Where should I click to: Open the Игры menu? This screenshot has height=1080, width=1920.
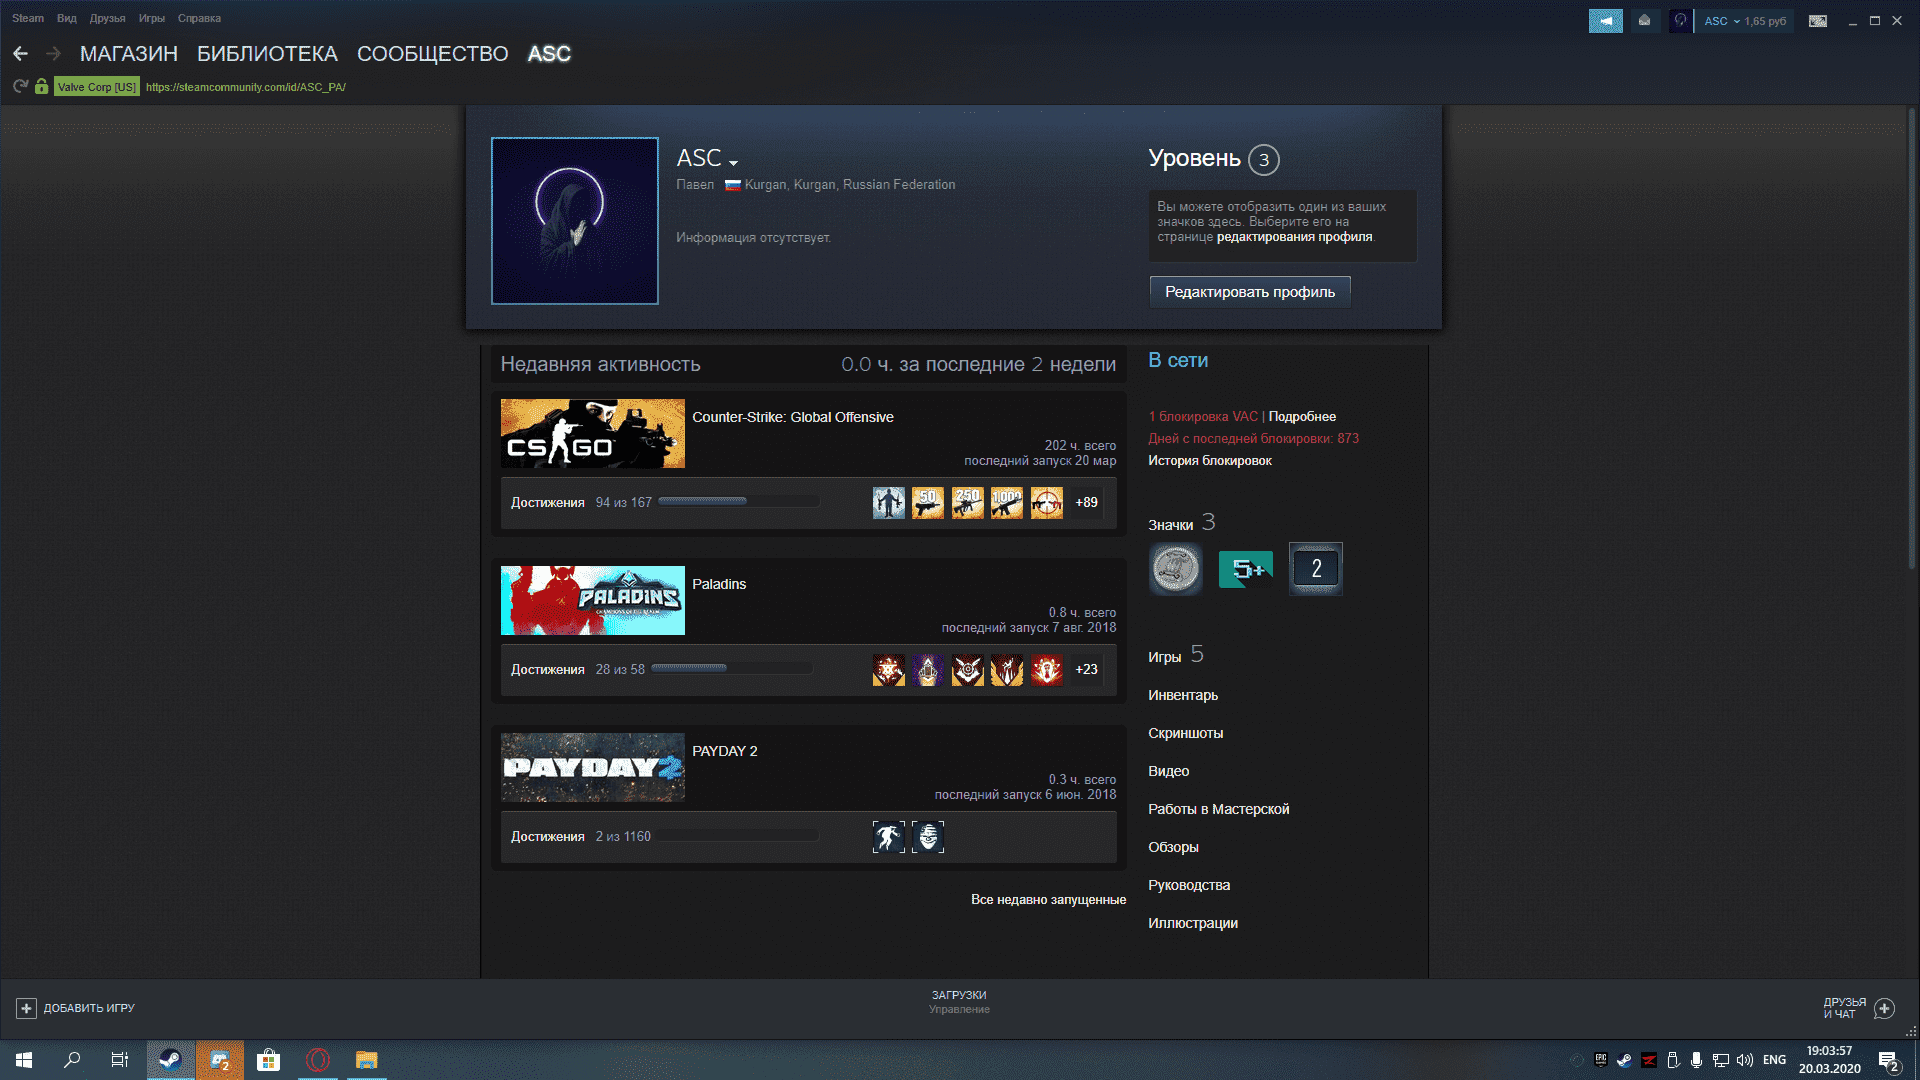[152, 18]
